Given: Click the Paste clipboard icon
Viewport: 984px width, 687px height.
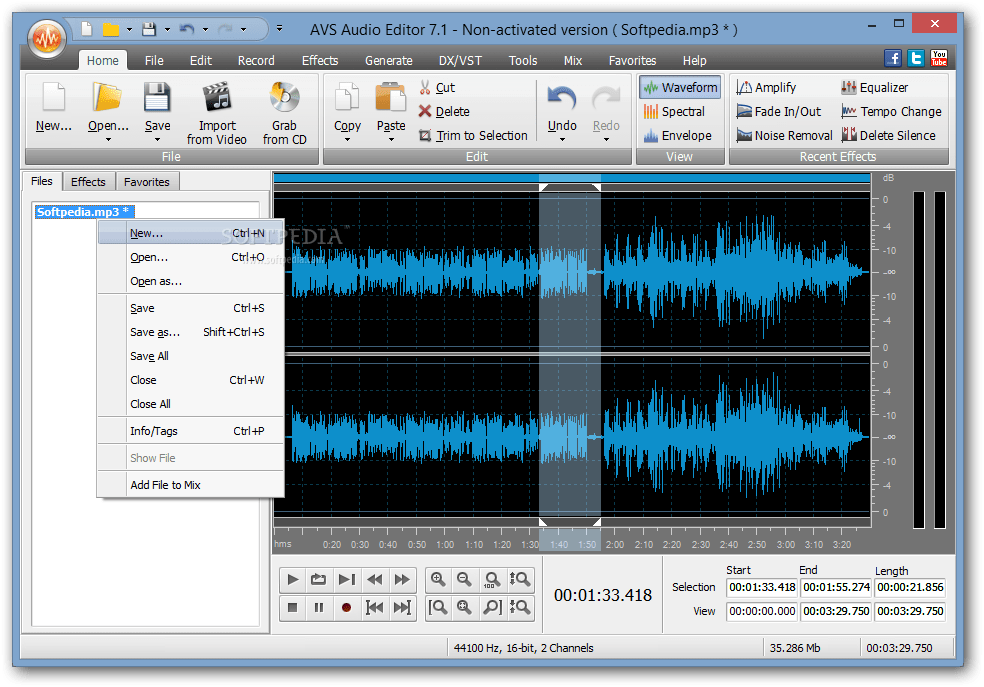Looking at the screenshot, I should pyautogui.click(x=390, y=99).
